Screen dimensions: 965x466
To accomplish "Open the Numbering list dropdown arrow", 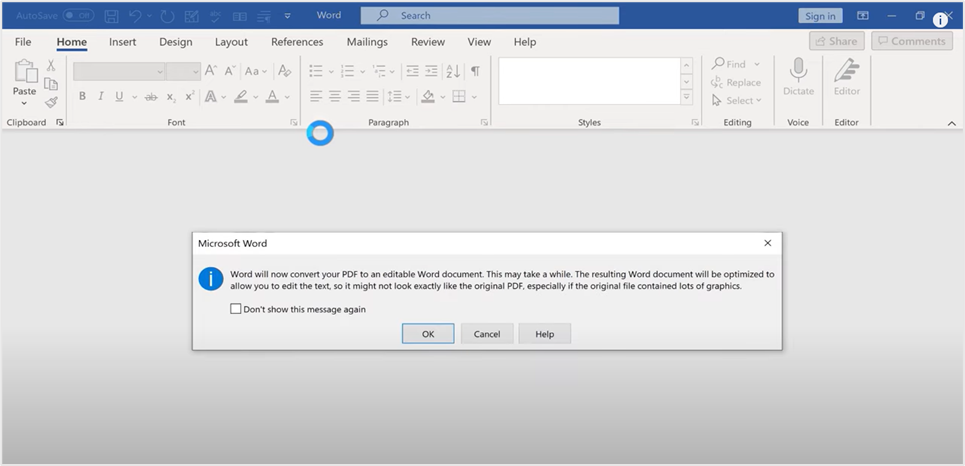I will (362, 71).
